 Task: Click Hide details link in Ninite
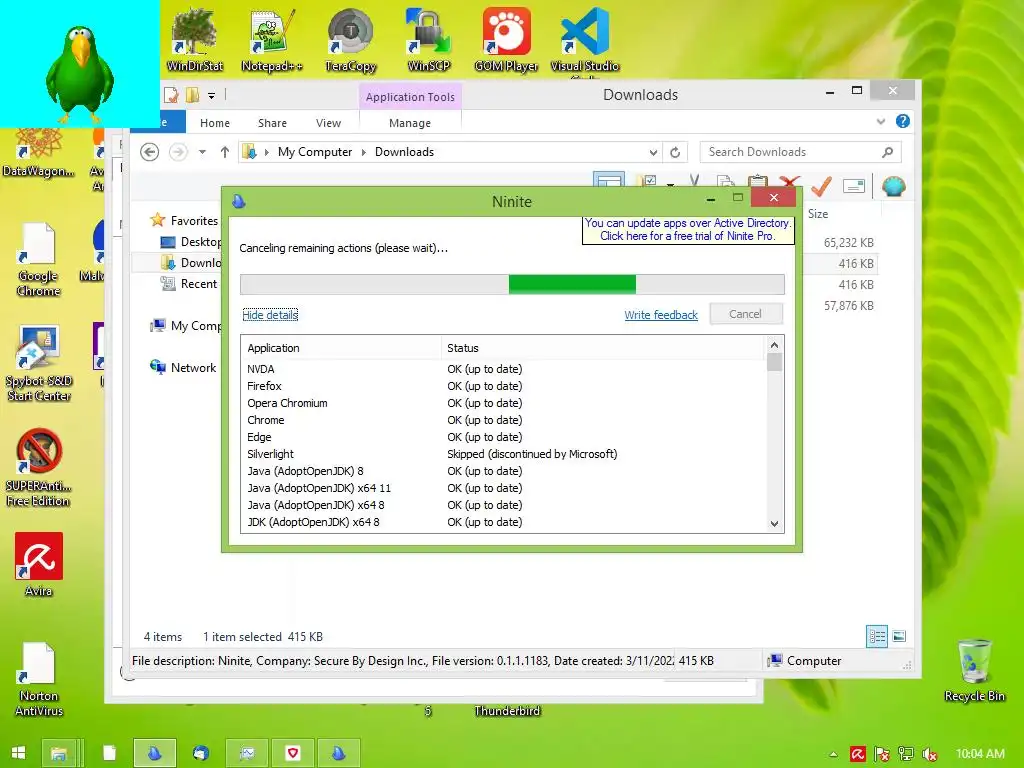coord(270,315)
